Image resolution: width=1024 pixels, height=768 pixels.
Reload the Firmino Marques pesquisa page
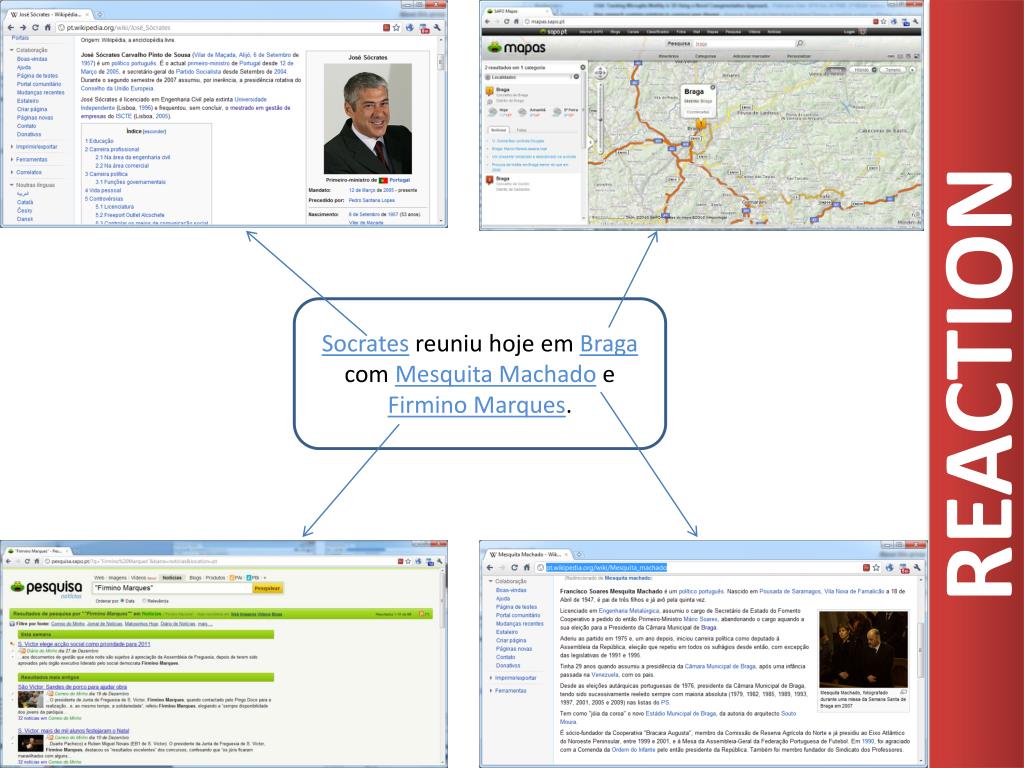click(x=27, y=561)
